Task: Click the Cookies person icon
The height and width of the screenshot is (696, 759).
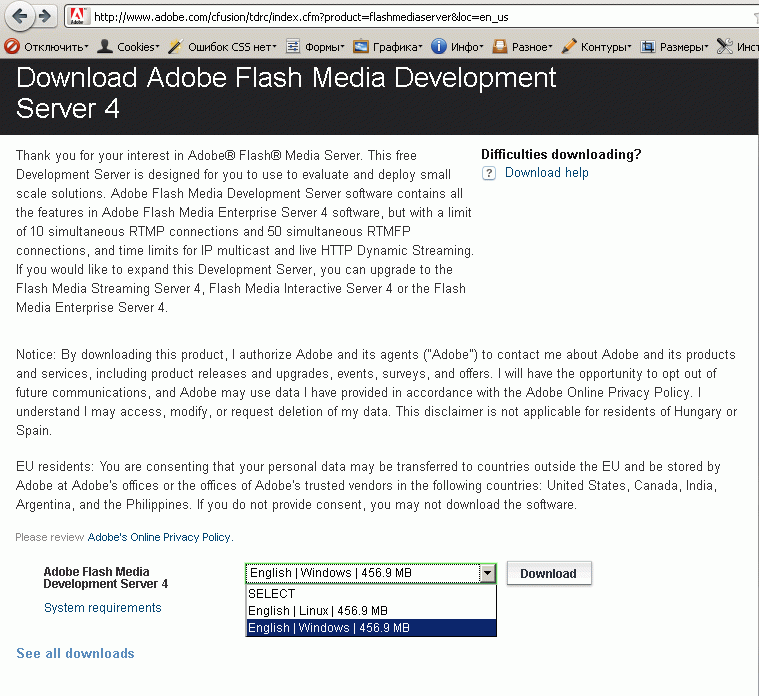Action: (105, 46)
